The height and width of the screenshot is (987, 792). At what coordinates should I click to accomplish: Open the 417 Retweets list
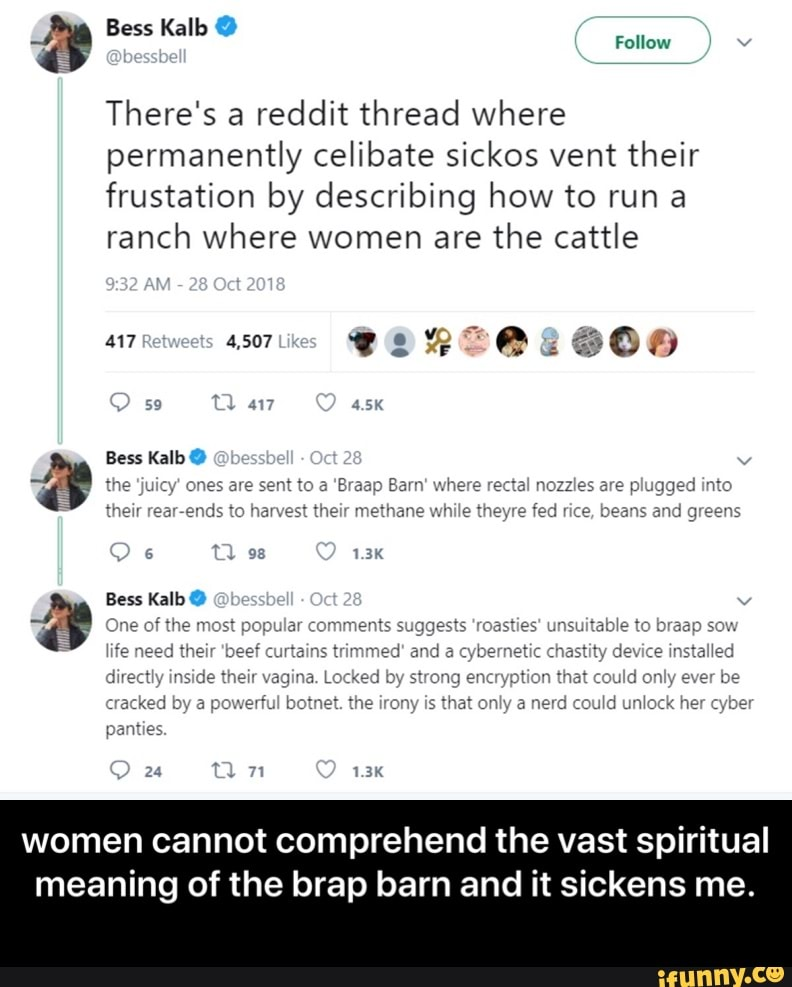159,341
